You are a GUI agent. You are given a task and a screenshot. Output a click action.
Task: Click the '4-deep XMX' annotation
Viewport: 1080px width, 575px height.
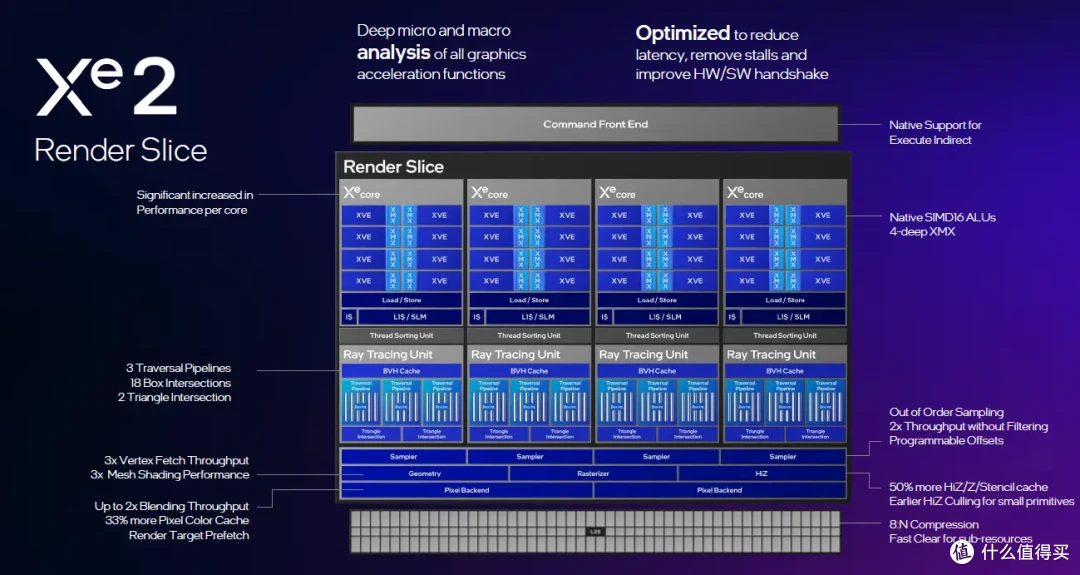[x=922, y=232]
